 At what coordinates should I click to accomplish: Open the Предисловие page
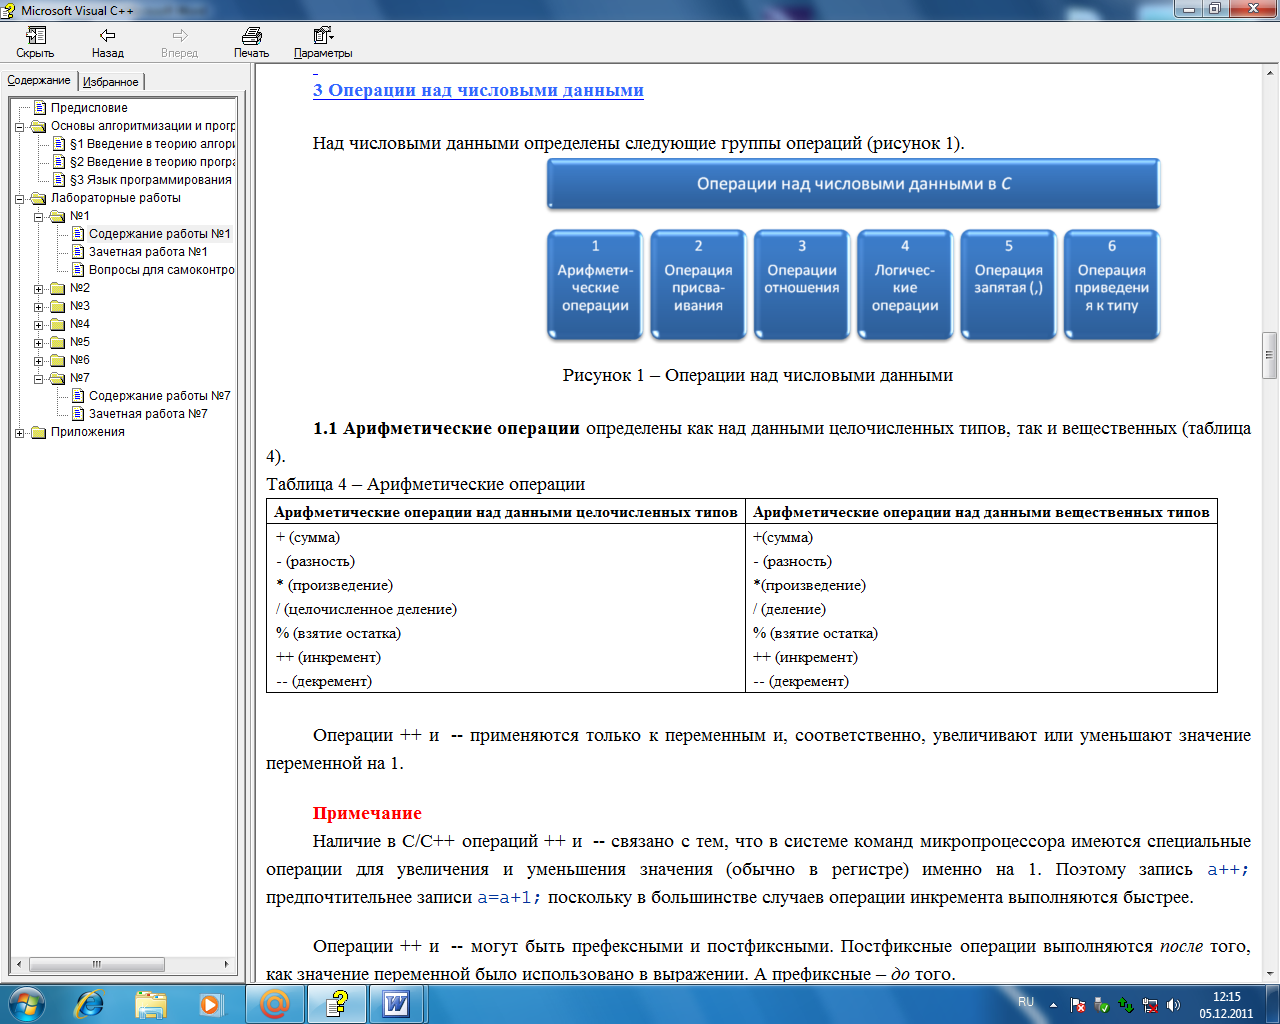click(89, 108)
